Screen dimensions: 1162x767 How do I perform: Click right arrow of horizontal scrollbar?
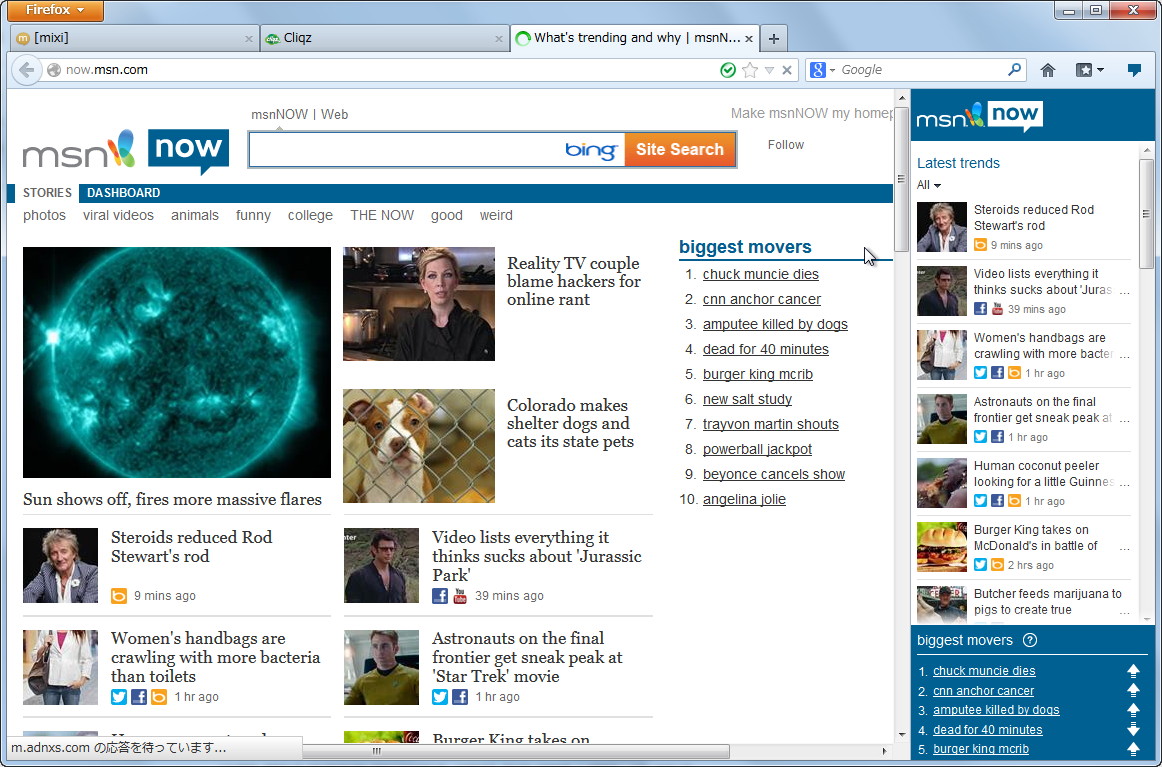click(x=883, y=751)
